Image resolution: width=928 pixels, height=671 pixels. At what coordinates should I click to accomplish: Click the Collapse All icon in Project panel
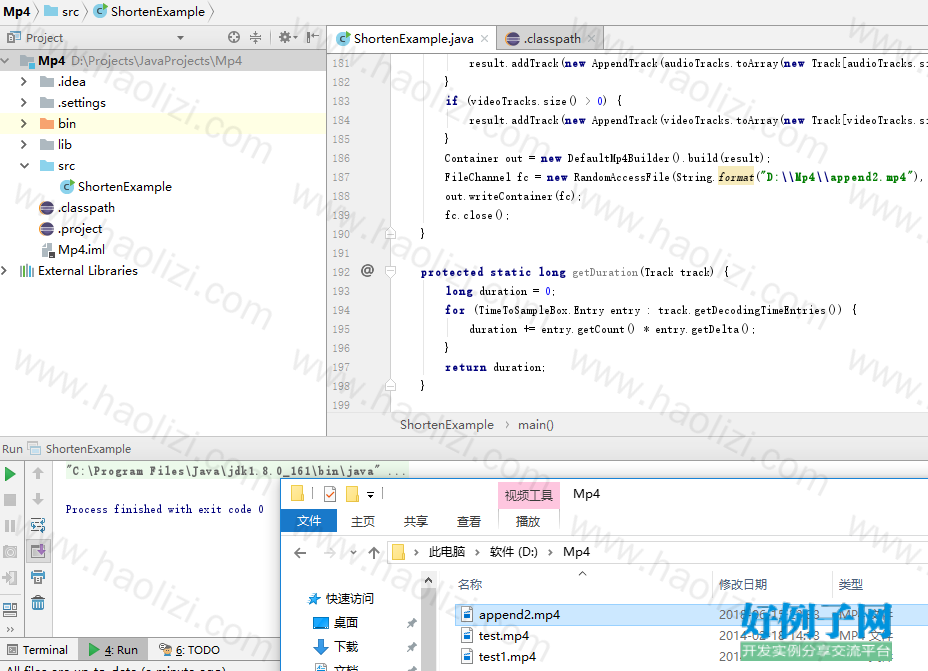[255, 37]
